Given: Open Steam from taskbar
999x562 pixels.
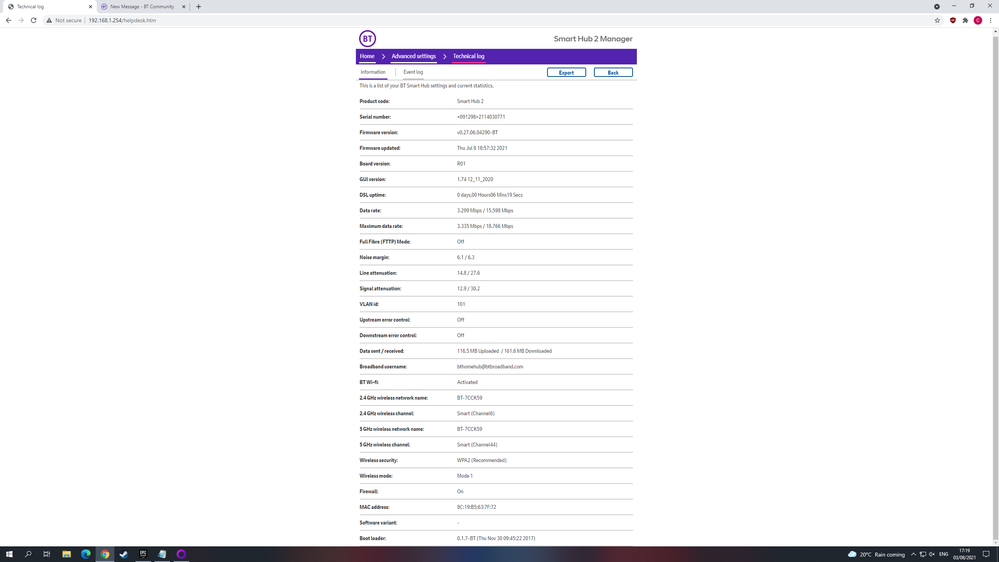Looking at the screenshot, I should pos(124,554).
